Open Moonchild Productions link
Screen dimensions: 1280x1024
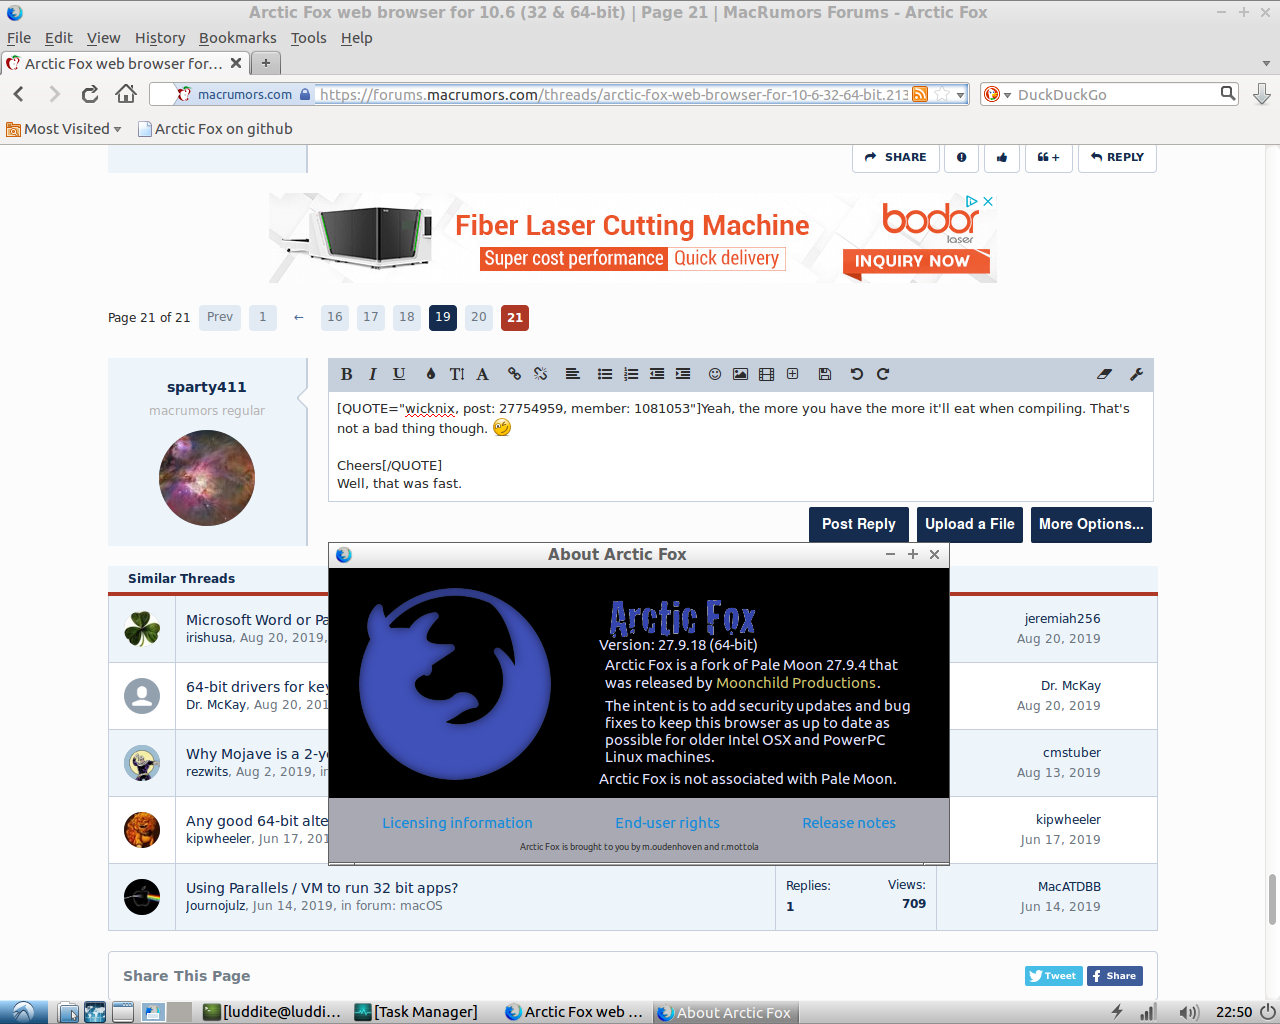point(796,683)
